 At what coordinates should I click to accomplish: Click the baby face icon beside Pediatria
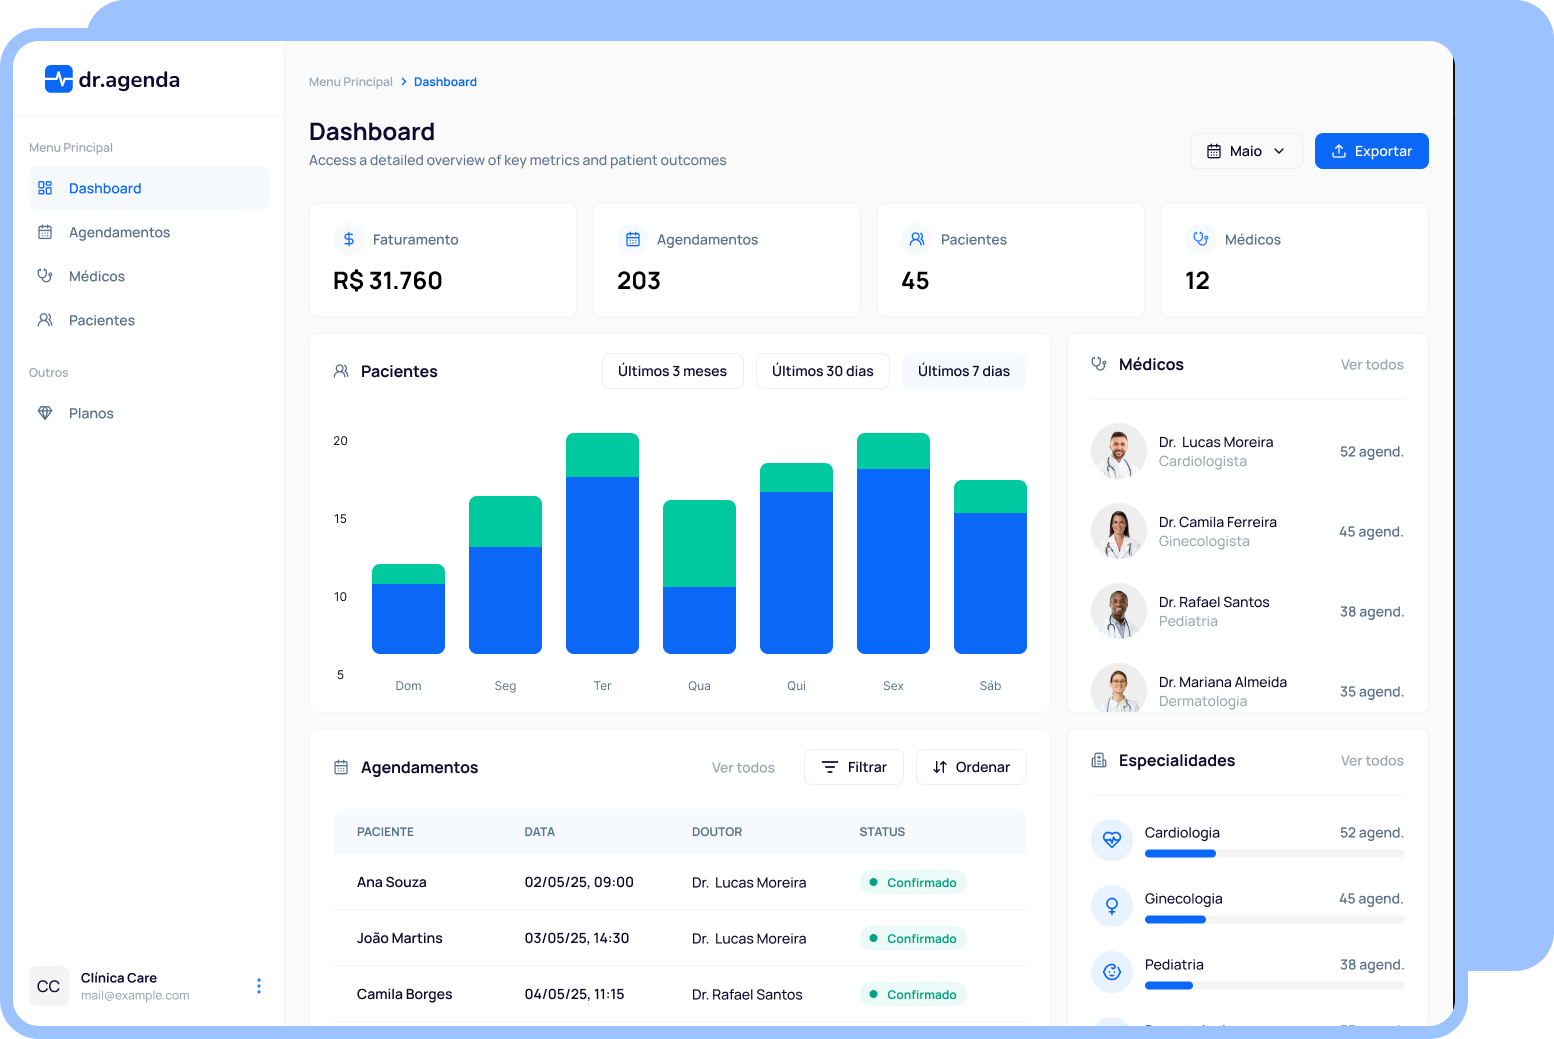(x=1111, y=971)
